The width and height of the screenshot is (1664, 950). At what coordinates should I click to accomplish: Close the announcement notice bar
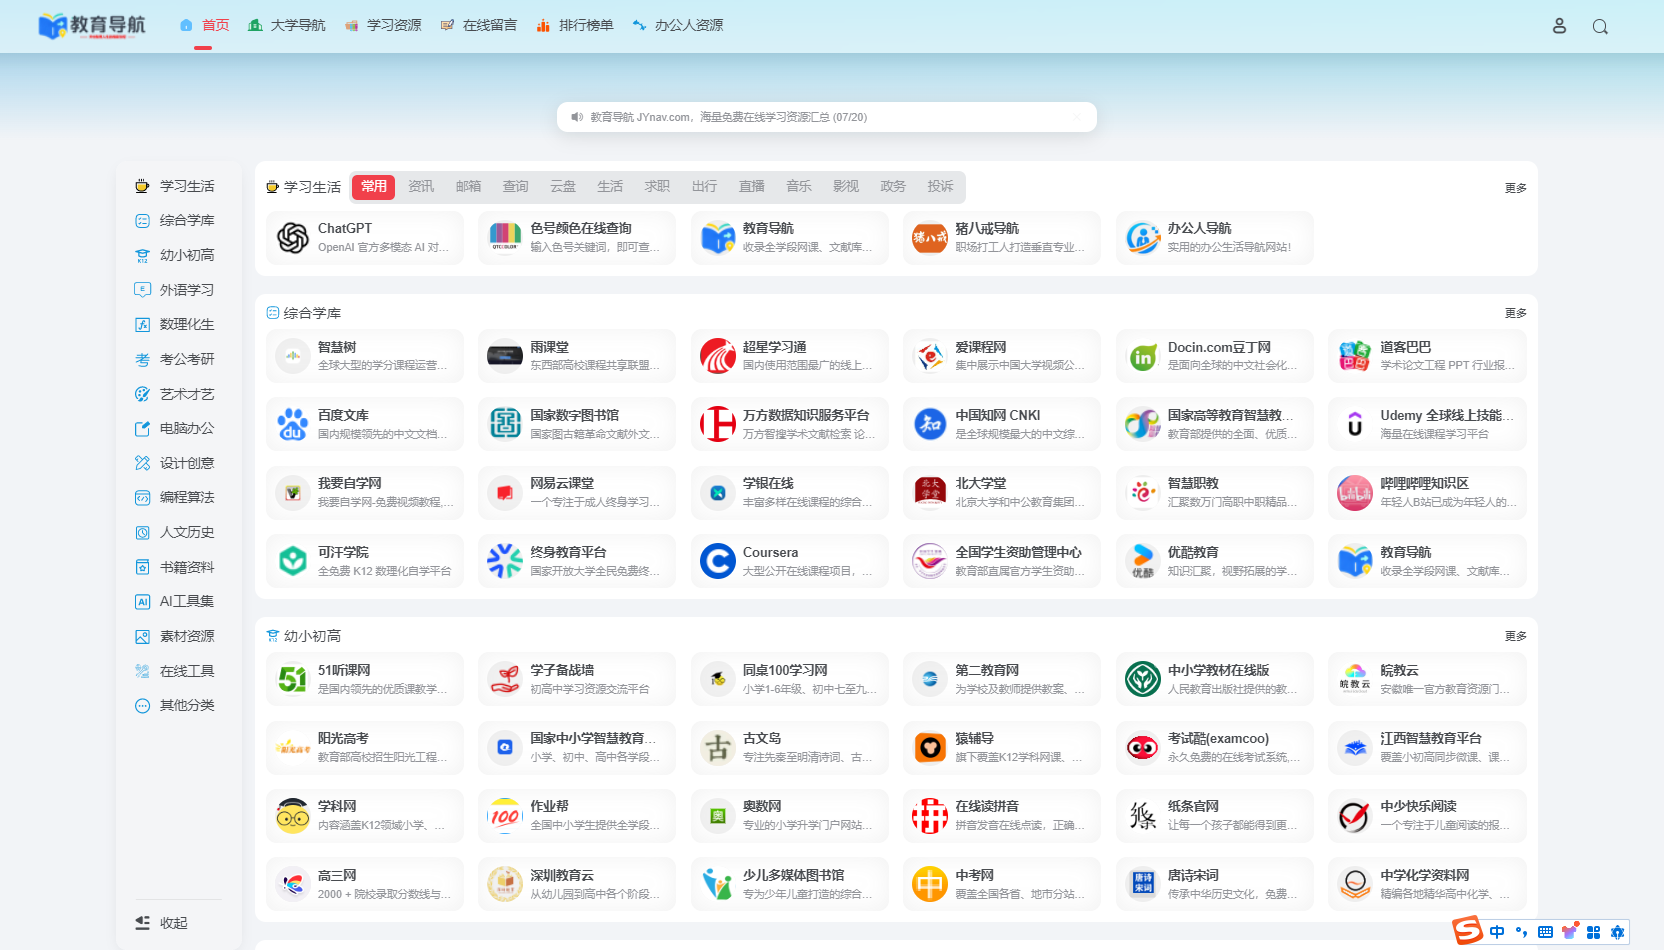(1076, 117)
